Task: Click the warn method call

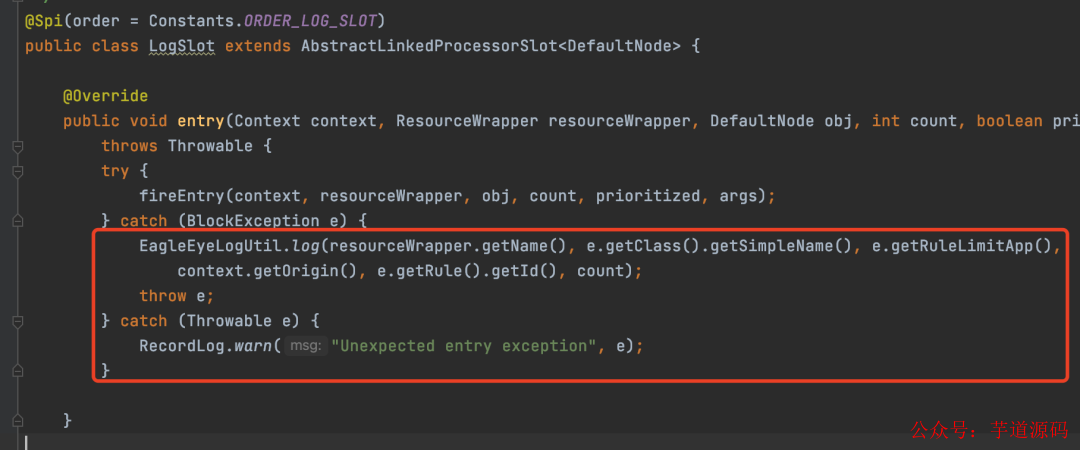Action: pos(253,345)
